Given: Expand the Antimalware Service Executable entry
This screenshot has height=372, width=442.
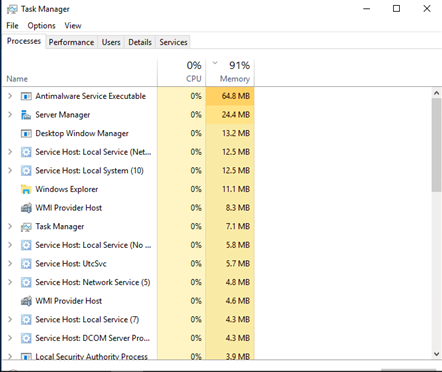Looking at the screenshot, I should click(x=10, y=96).
